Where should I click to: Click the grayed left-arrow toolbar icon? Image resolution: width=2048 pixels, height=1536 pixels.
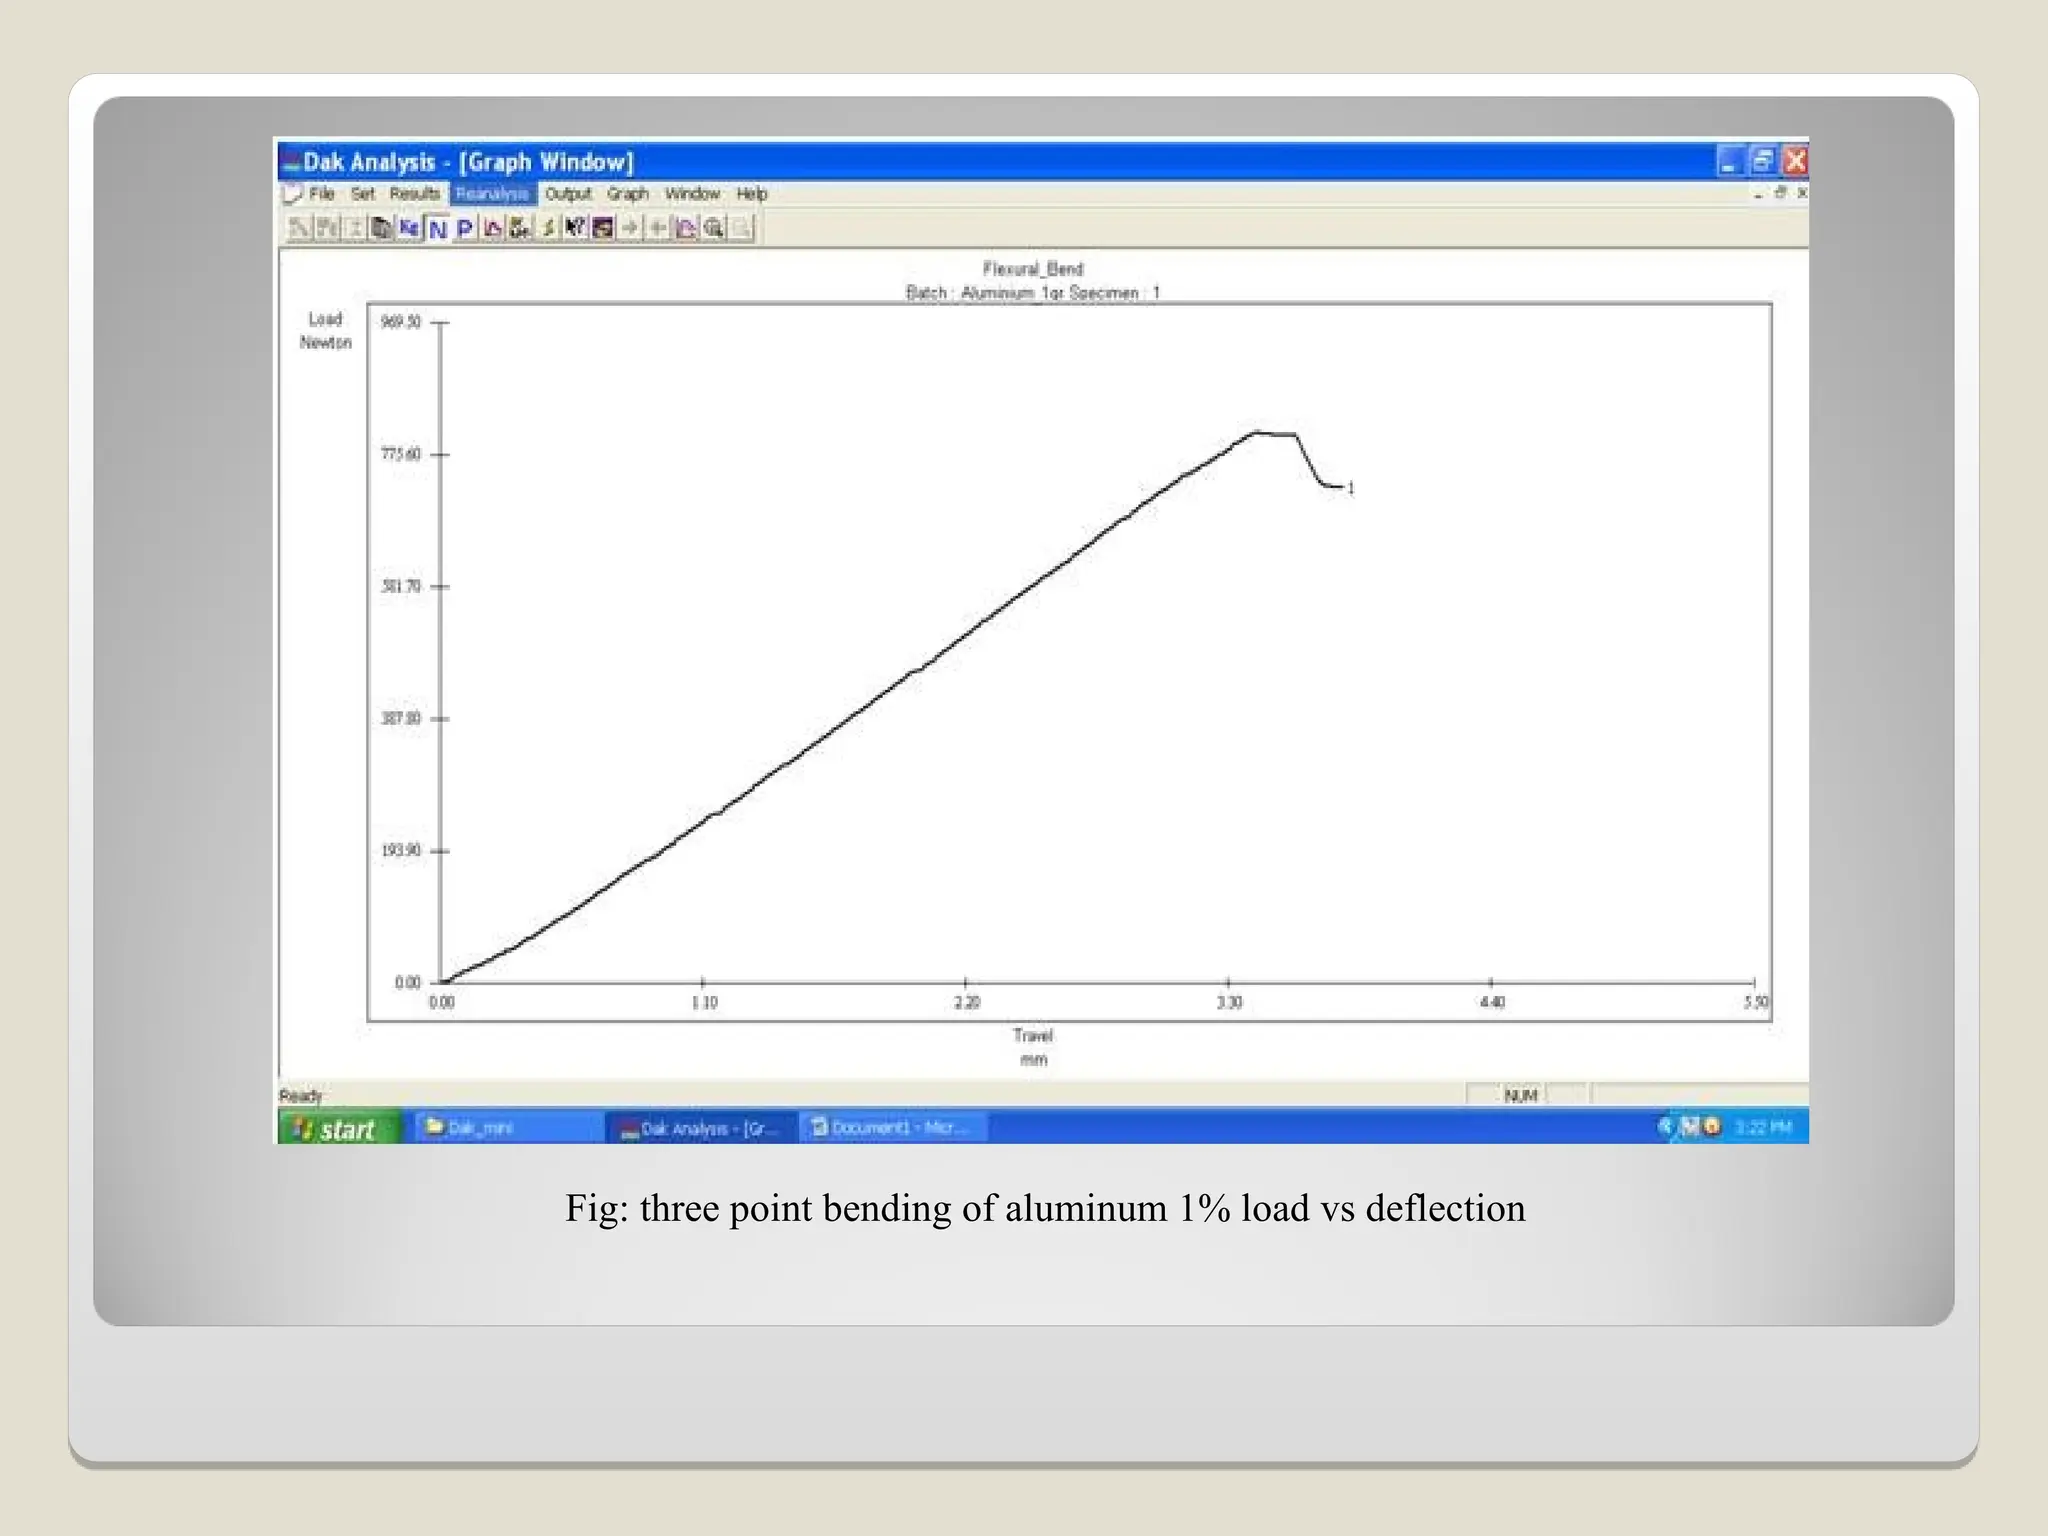click(x=658, y=228)
